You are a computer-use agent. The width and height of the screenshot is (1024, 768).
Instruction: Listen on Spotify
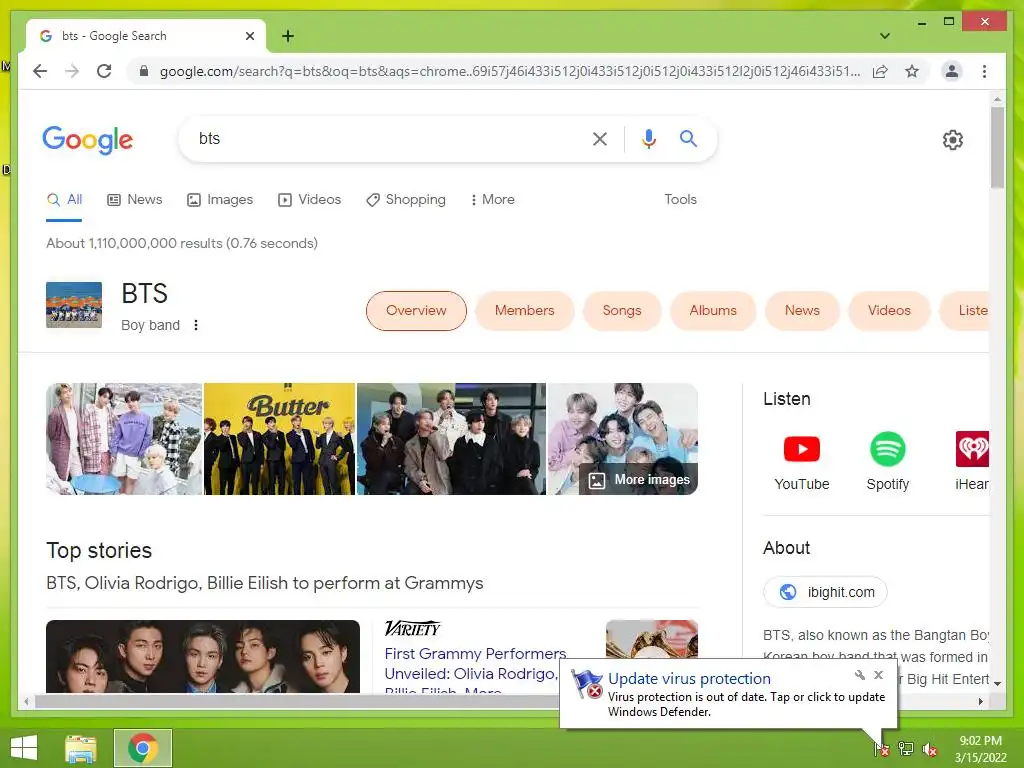pyautogui.click(x=888, y=461)
